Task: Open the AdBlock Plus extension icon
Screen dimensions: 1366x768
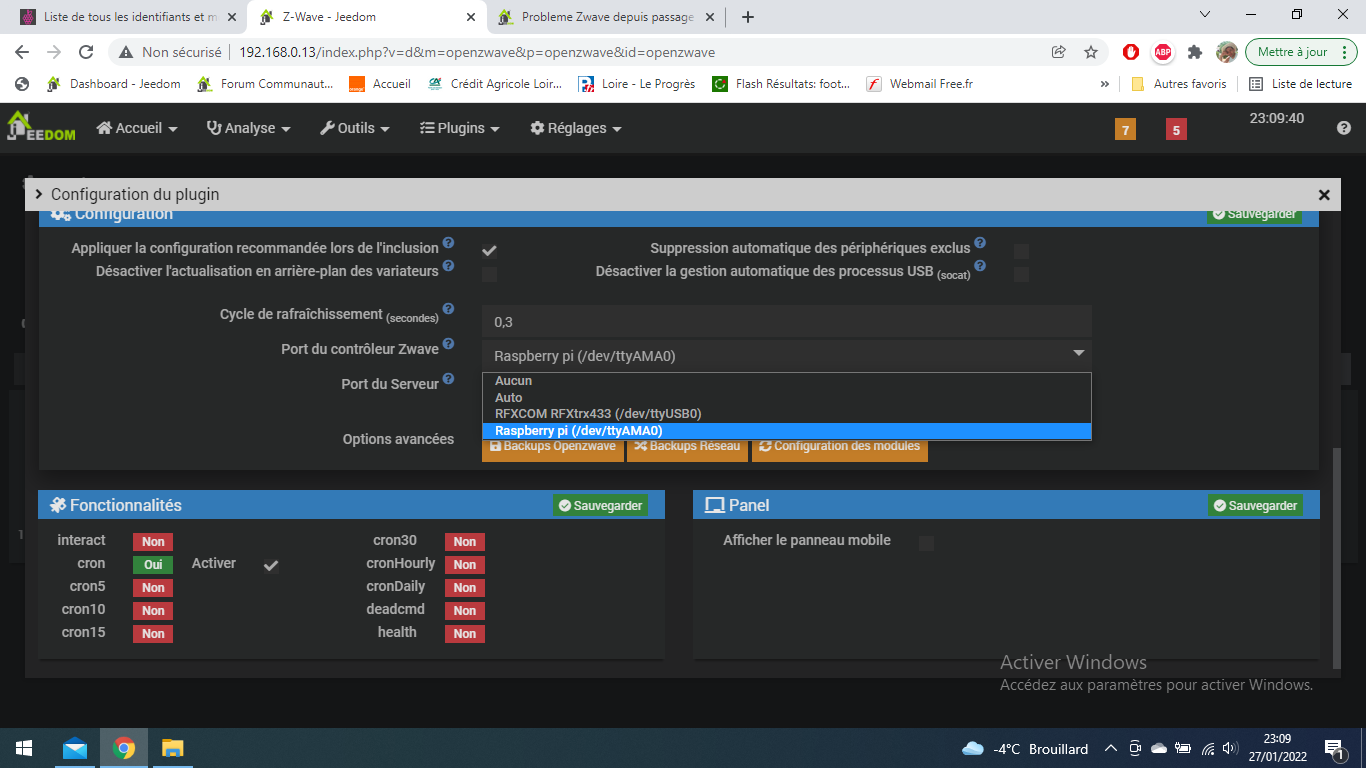Action: pos(1163,52)
